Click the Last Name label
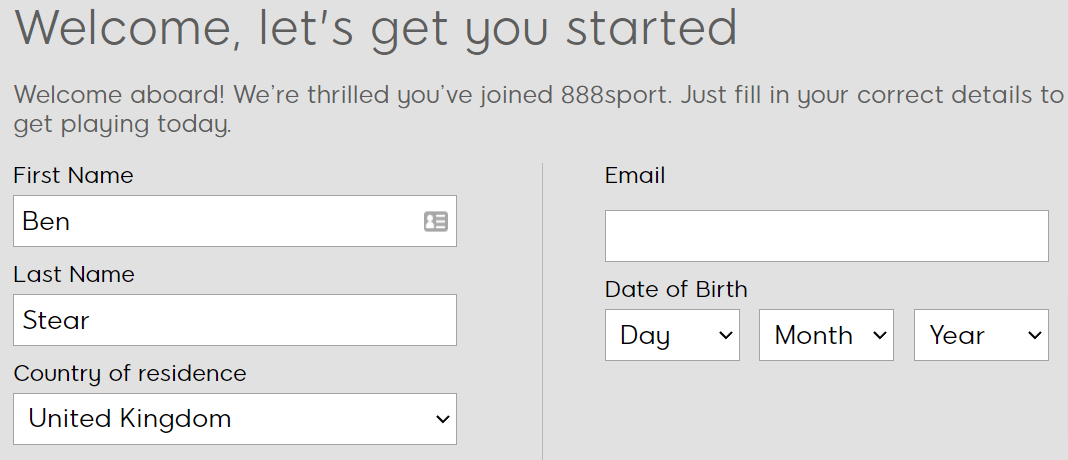 (x=74, y=275)
